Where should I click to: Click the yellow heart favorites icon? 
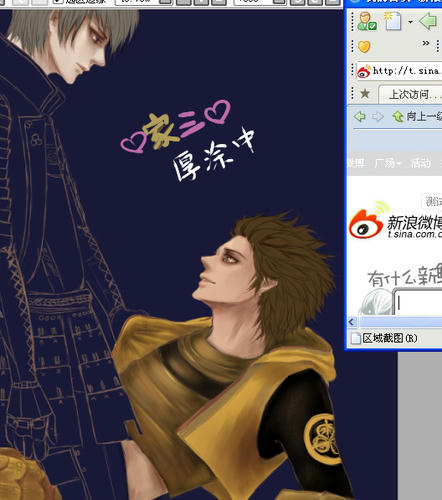364,46
